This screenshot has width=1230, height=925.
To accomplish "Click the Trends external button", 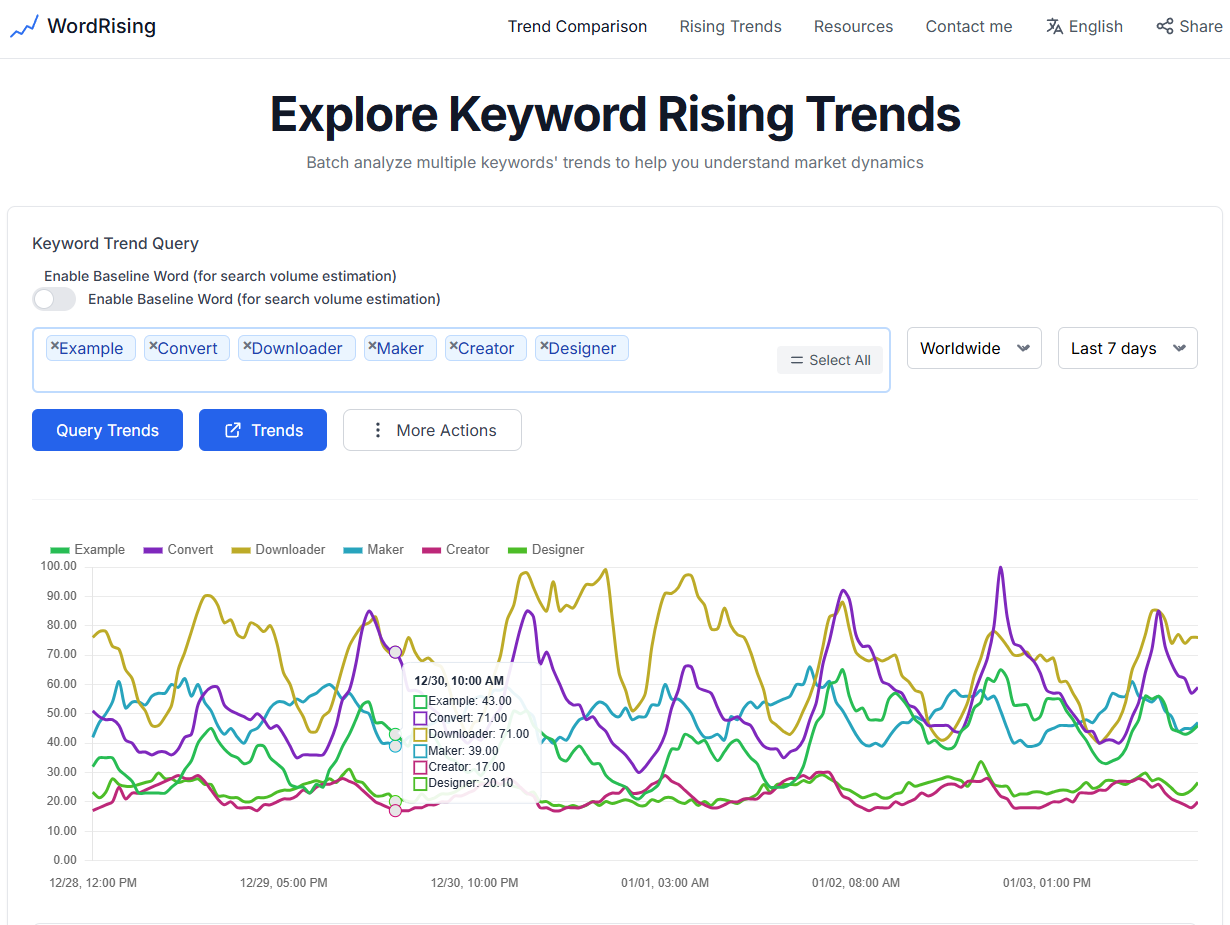I will 263,430.
